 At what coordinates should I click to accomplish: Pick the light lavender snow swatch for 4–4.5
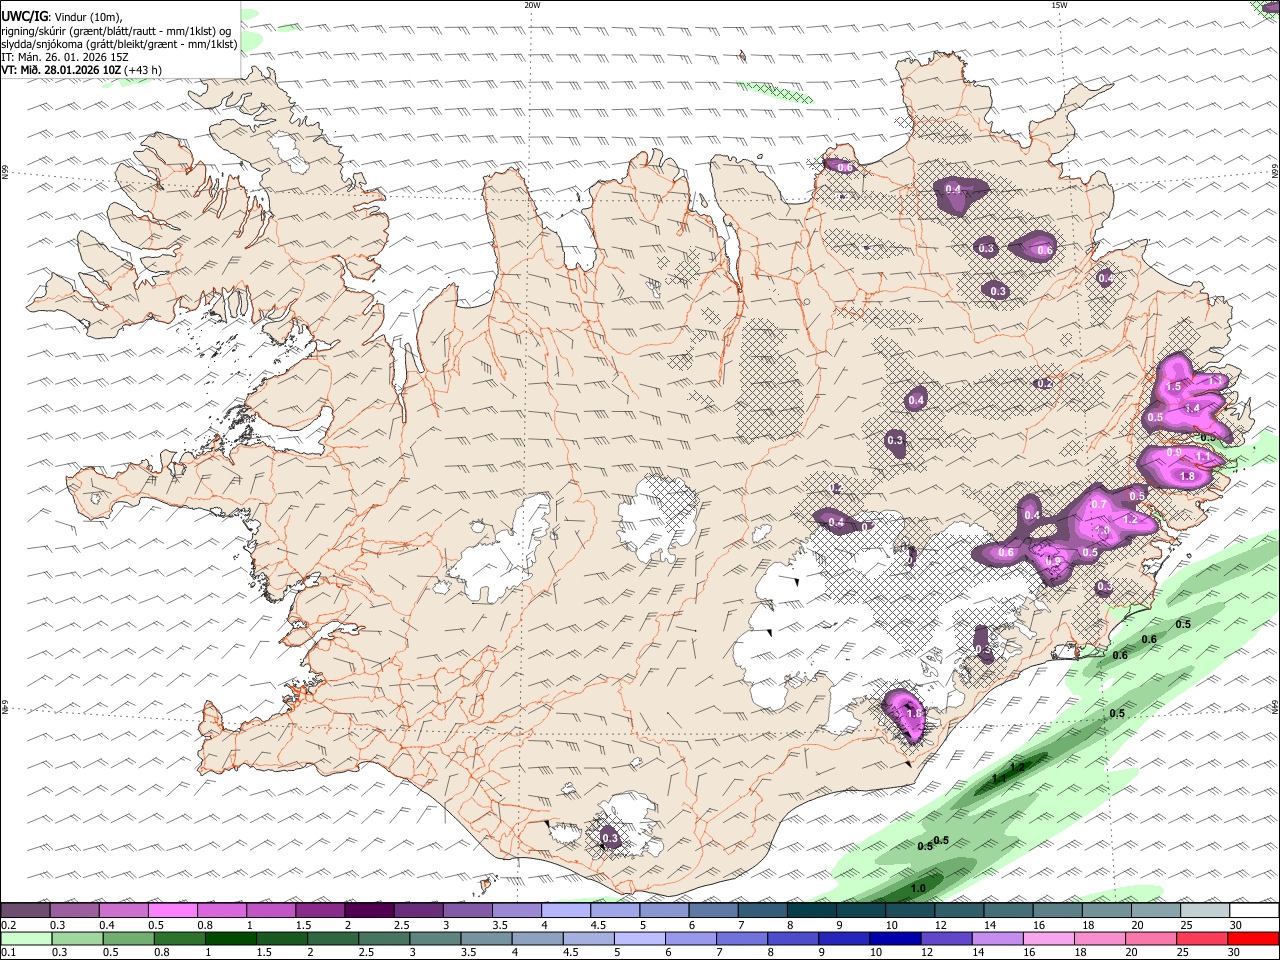[566, 910]
